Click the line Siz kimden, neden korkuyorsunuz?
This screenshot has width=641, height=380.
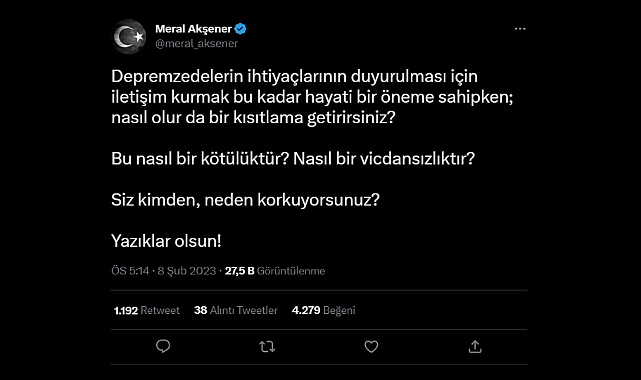(x=245, y=200)
